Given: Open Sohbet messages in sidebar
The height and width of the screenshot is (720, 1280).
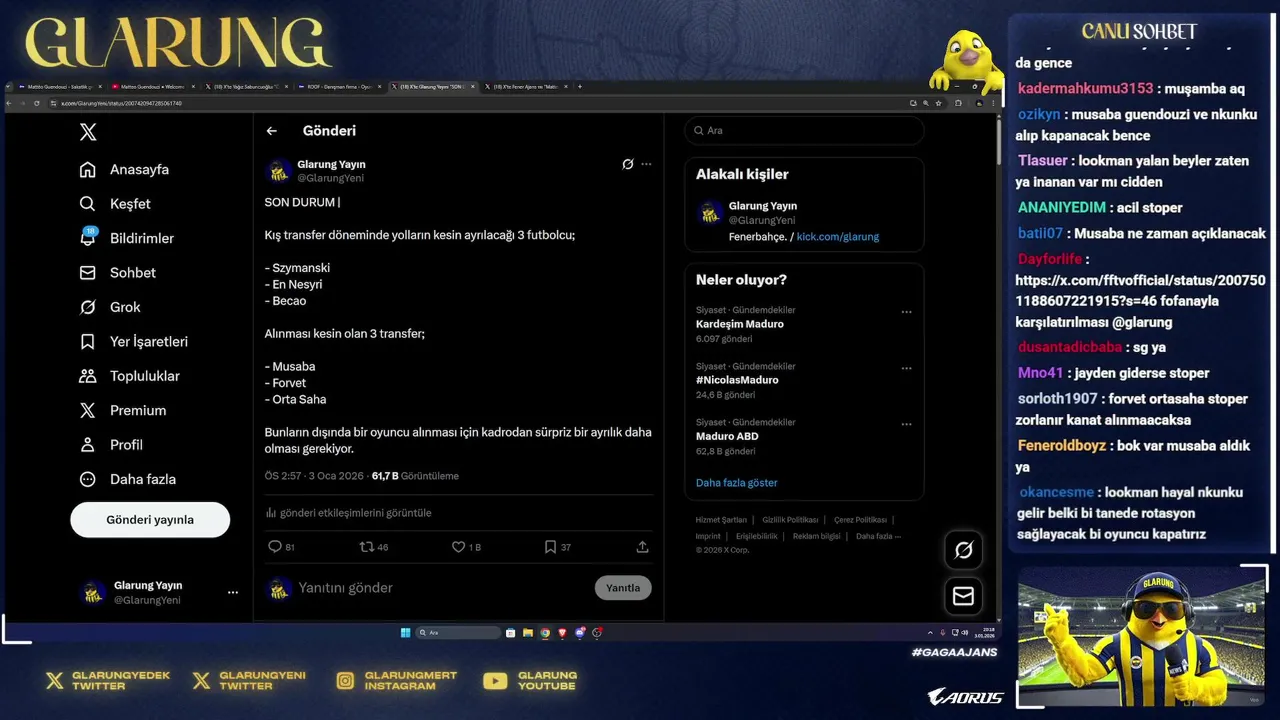Looking at the screenshot, I should (x=118, y=273).
